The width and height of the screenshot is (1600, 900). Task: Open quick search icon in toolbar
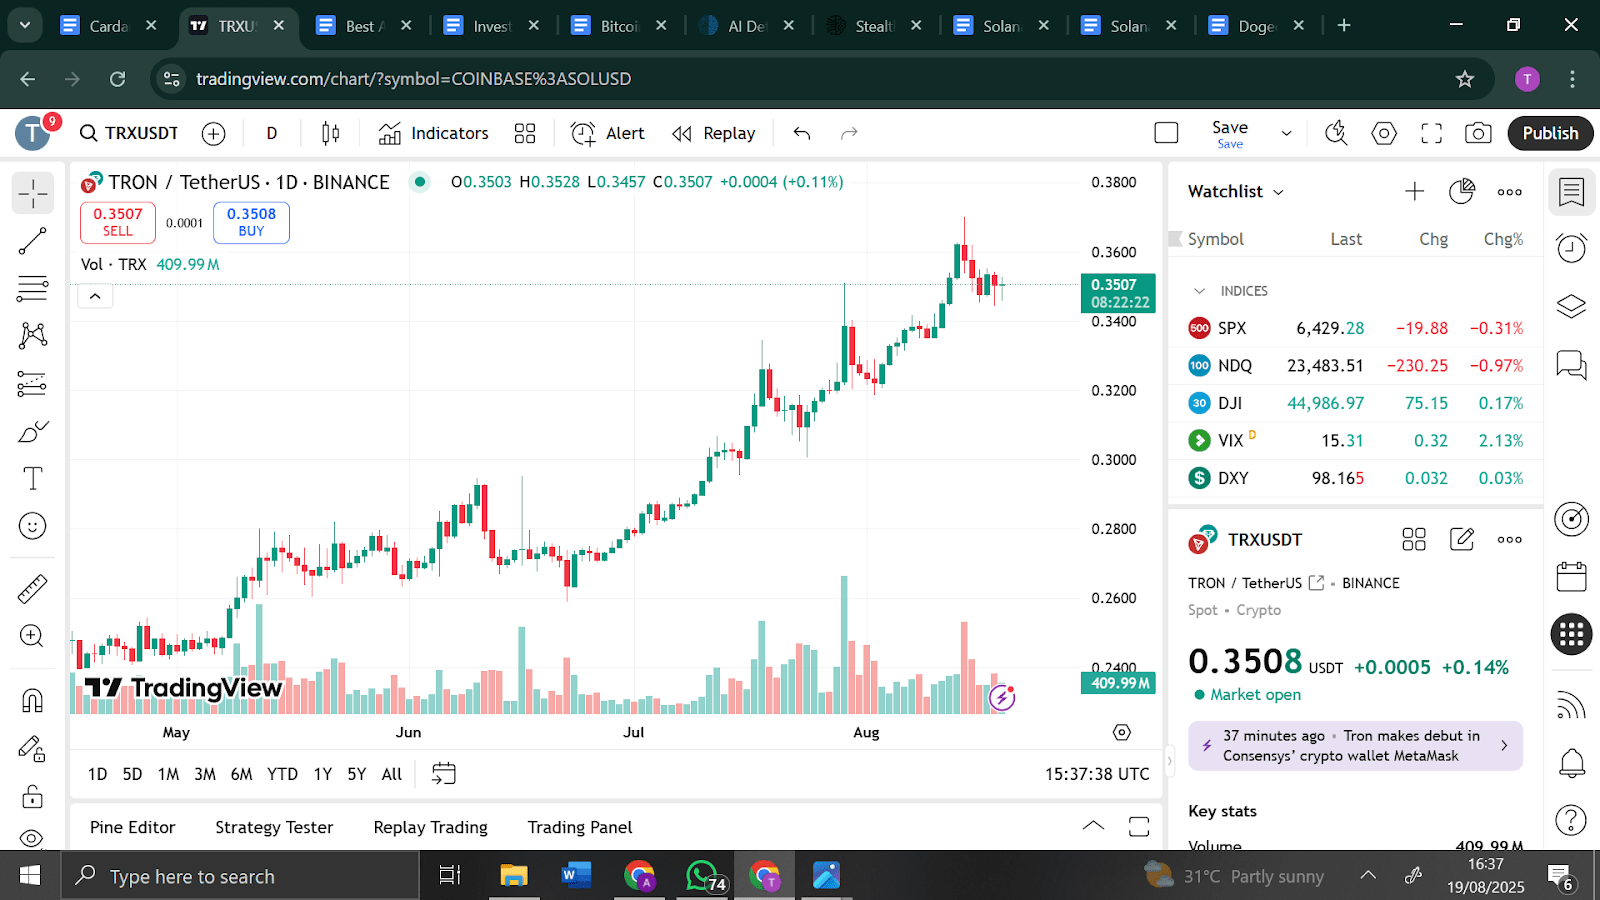1336,133
